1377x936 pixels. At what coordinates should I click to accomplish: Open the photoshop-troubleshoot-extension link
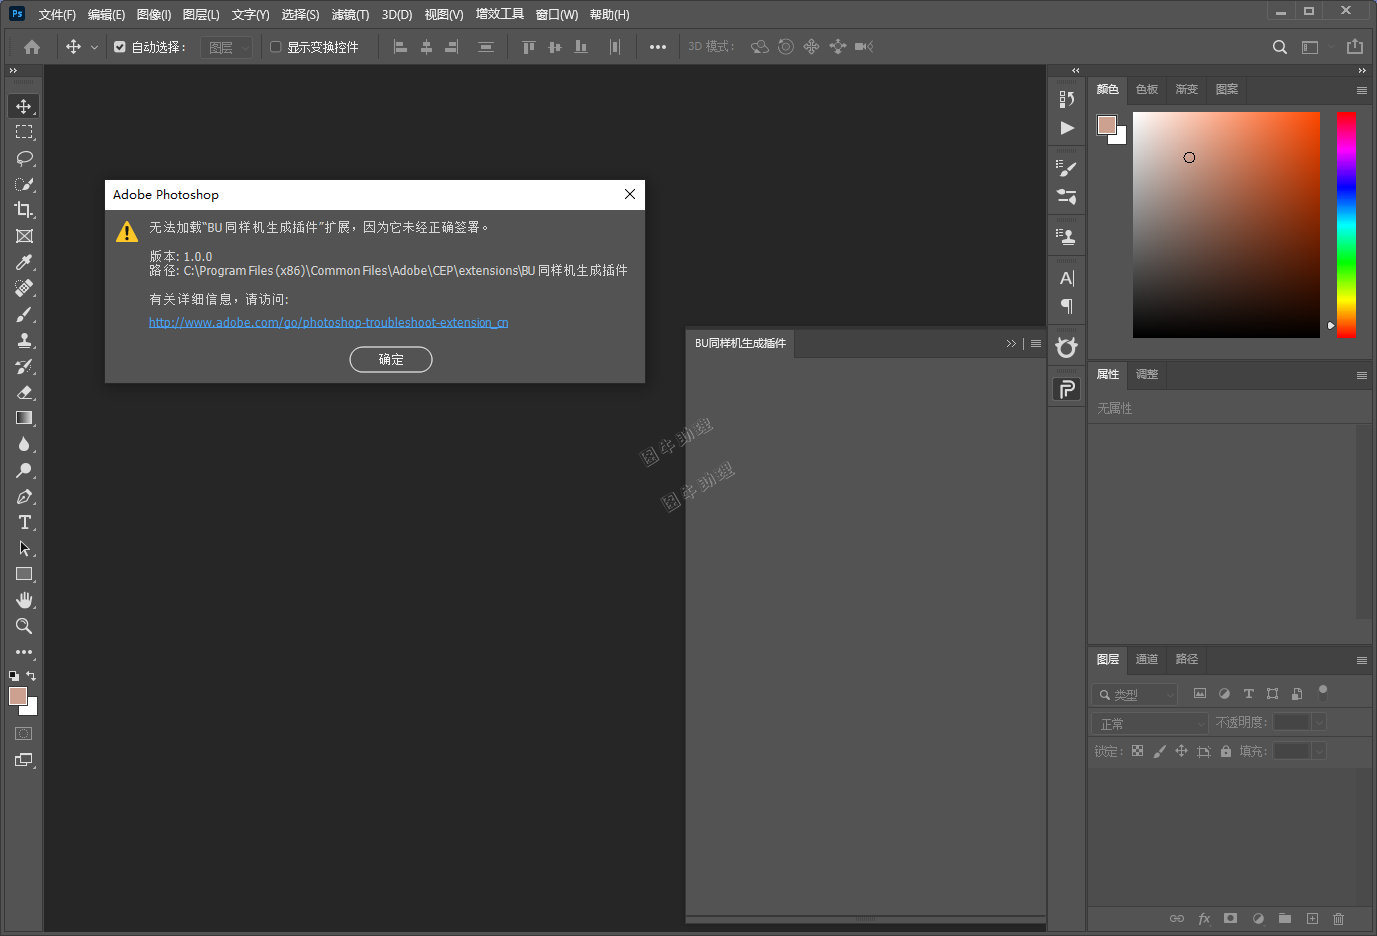click(x=328, y=323)
